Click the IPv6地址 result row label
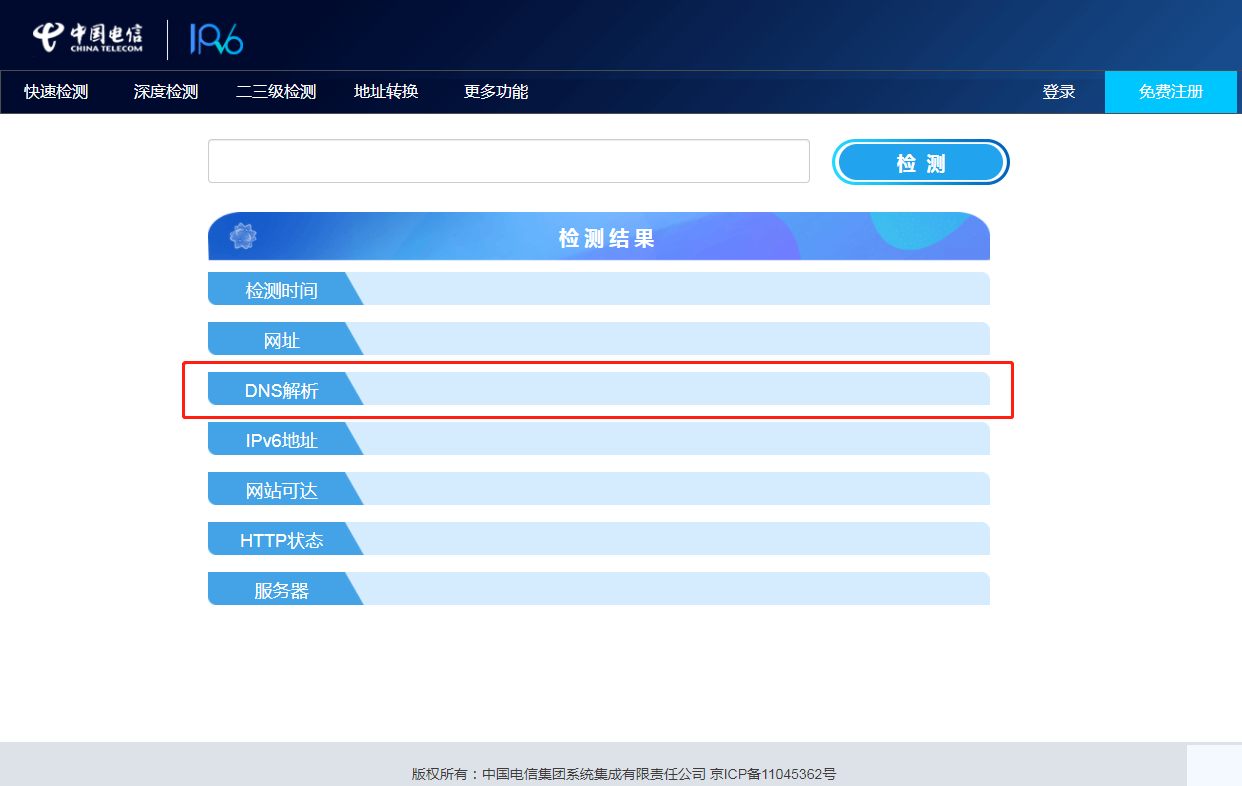 281,440
